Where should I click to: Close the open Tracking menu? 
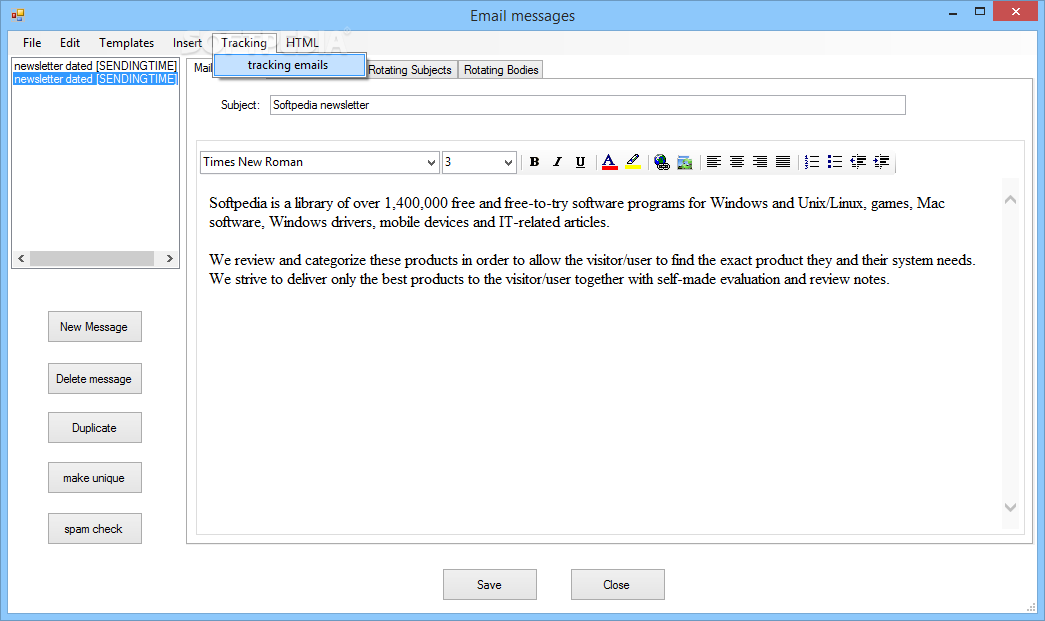pos(244,43)
